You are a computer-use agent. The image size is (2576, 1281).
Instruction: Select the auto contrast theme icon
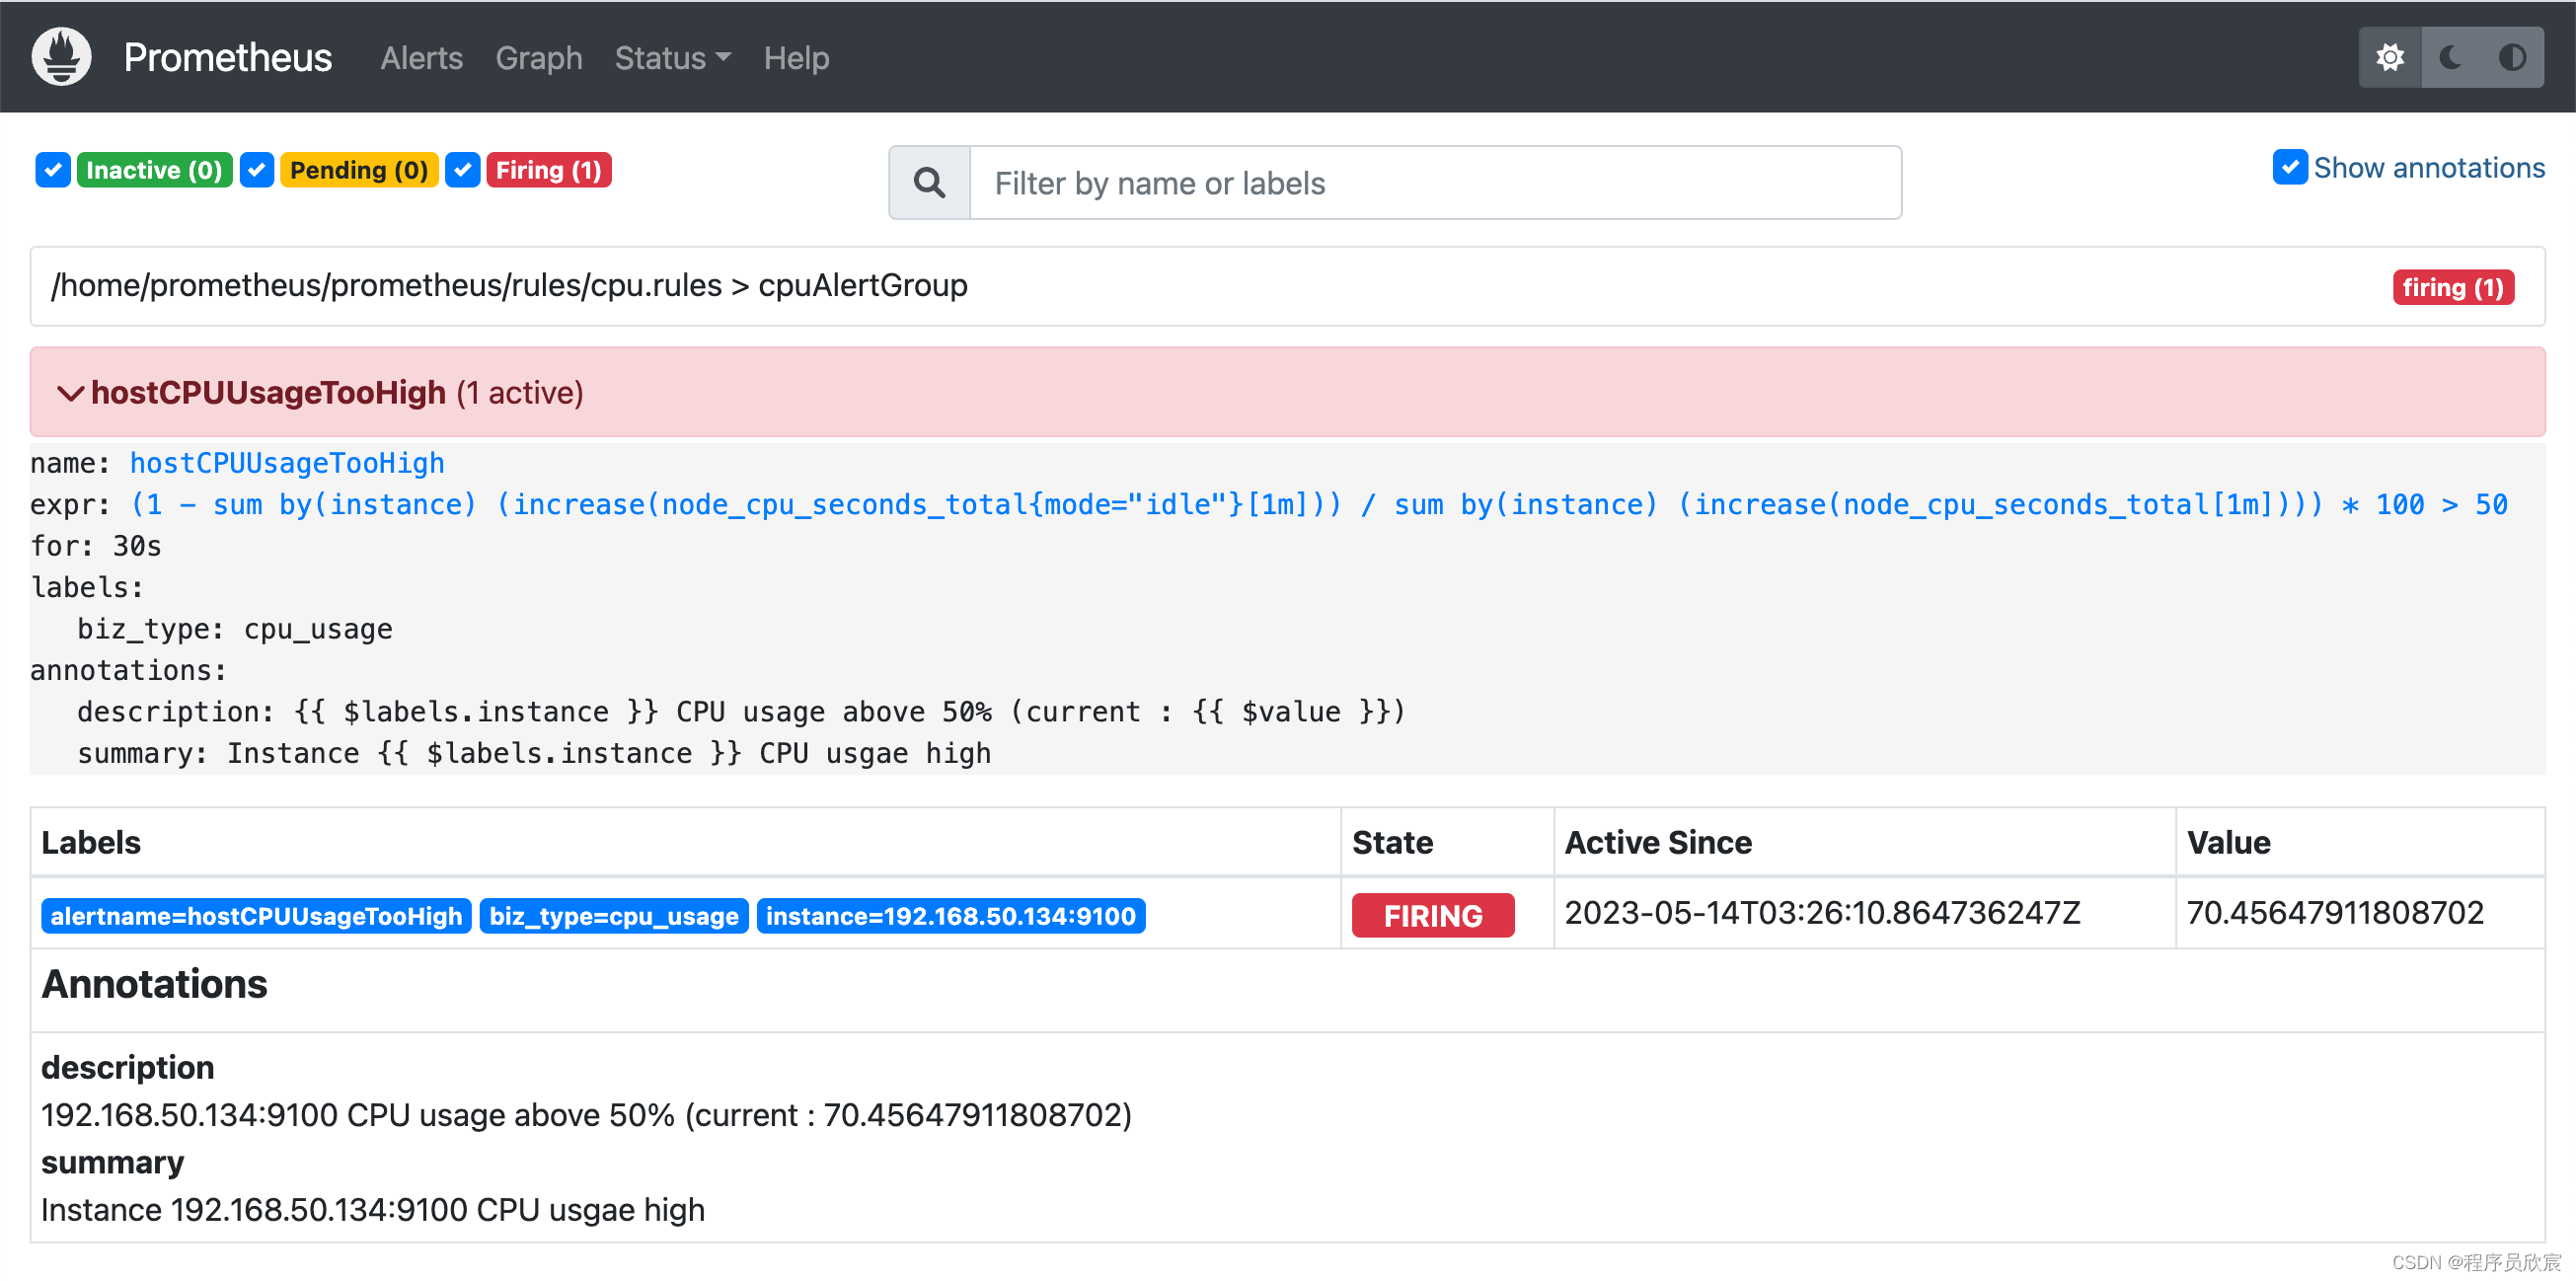click(2512, 57)
